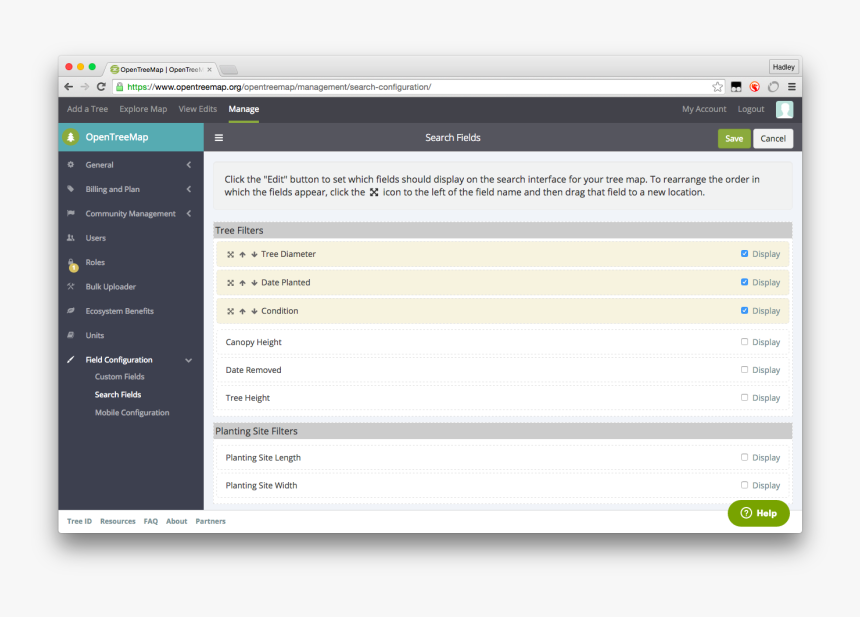Click the drag handle icon for Date Planted
This screenshot has width=860, height=617.
pyautogui.click(x=230, y=283)
